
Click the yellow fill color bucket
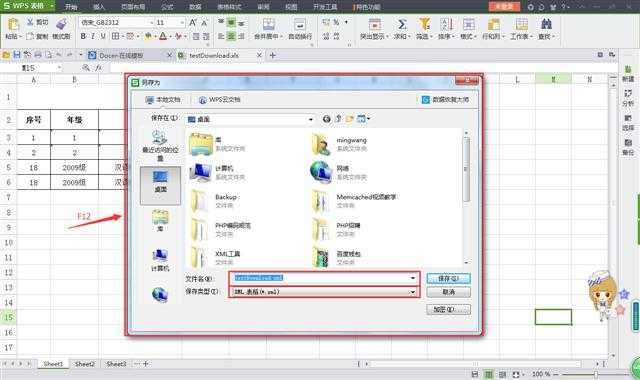pyautogui.click(x=148, y=36)
